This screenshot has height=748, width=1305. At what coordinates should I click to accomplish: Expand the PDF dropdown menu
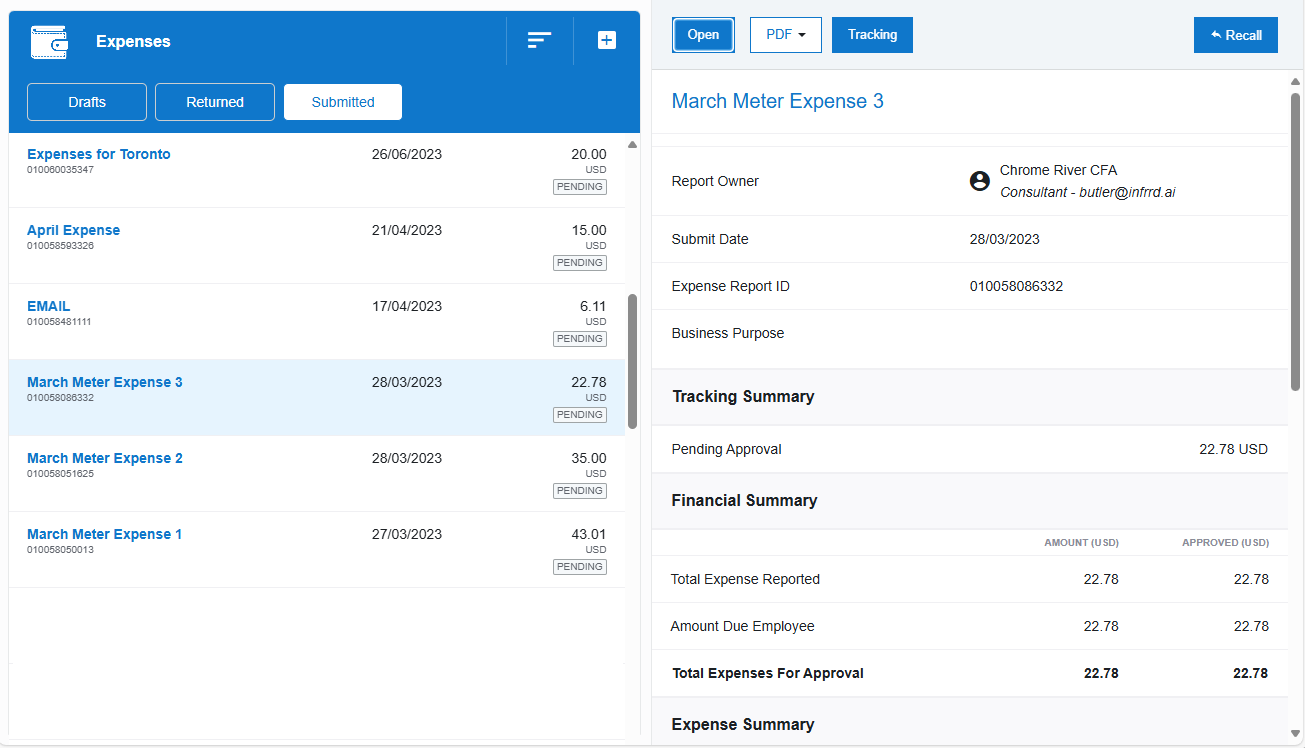click(785, 35)
